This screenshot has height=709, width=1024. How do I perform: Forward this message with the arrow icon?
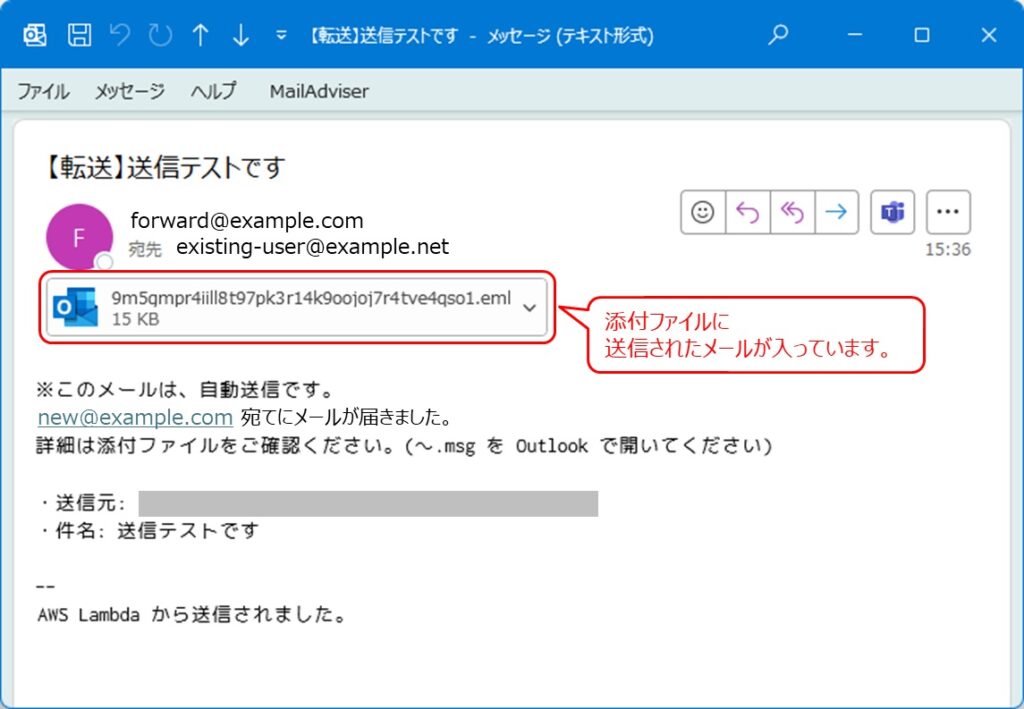tap(836, 212)
